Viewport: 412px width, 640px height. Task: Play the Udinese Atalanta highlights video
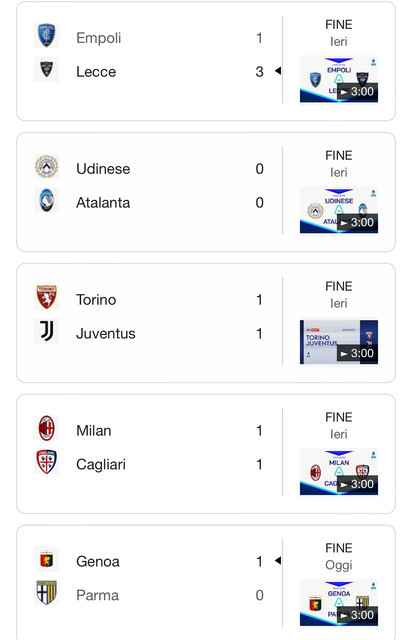tap(339, 210)
